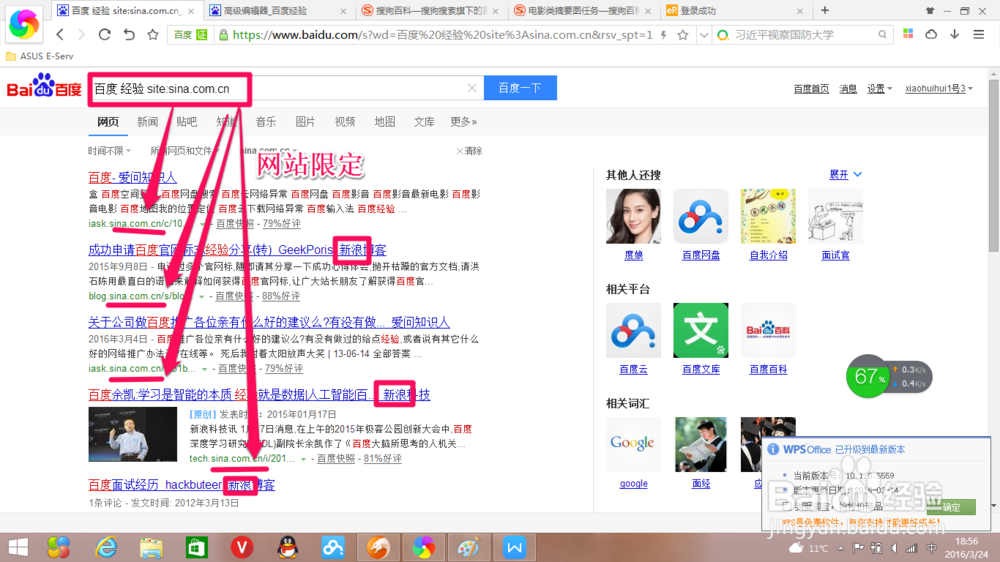Expand the 设置 dropdown
The height and width of the screenshot is (562, 1000).
click(879, 89)
